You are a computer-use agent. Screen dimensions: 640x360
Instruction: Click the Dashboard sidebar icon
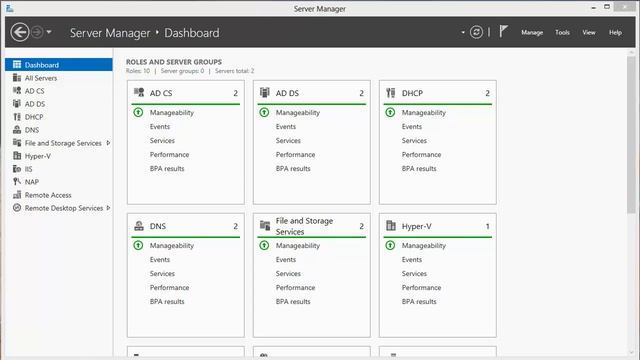pyautogui.click(x=17, y=64)
